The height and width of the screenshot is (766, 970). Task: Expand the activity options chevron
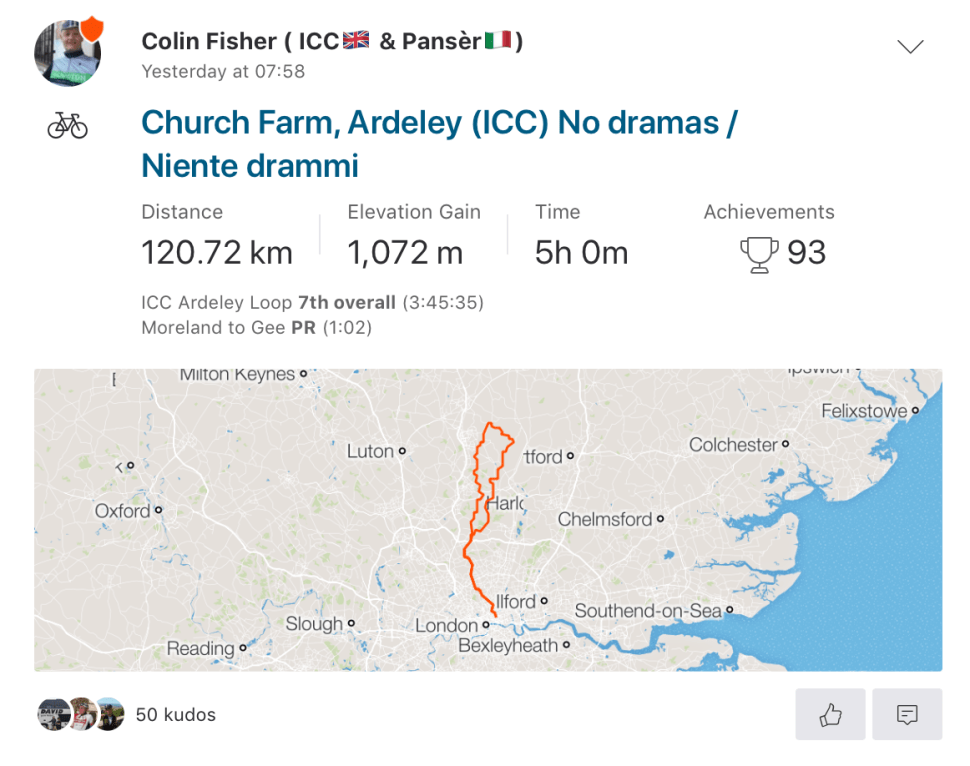910,46
